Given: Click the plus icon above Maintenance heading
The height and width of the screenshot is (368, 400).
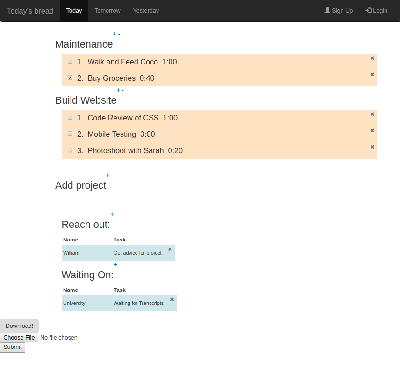Looking at the screenshot, I should (115, 34).
